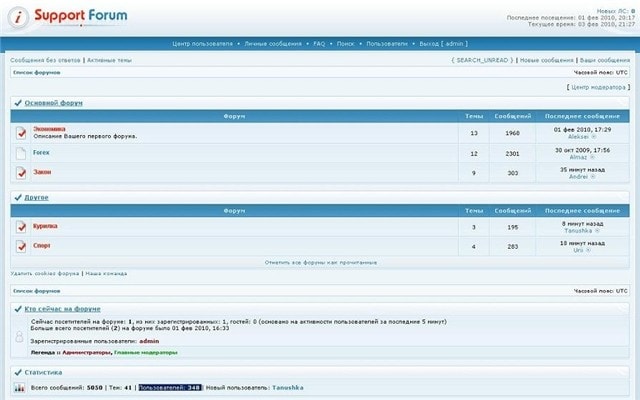This screenshot has width=640, height=400.
Task: Open Almaz's user profile
Action: point(578,157)
